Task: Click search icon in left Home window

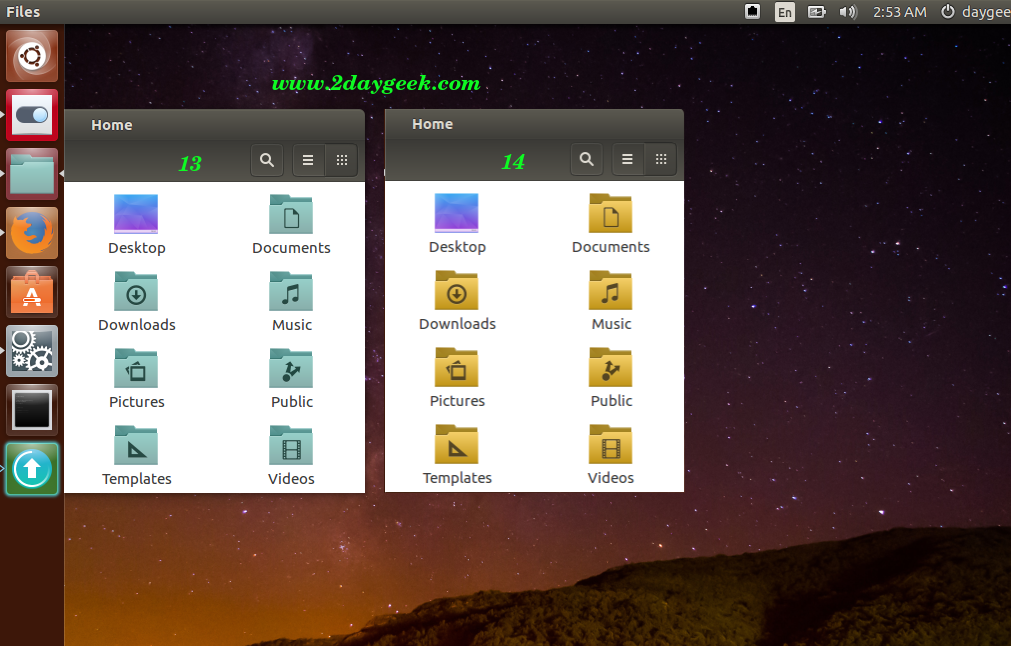Action: (x=266, y=160)
